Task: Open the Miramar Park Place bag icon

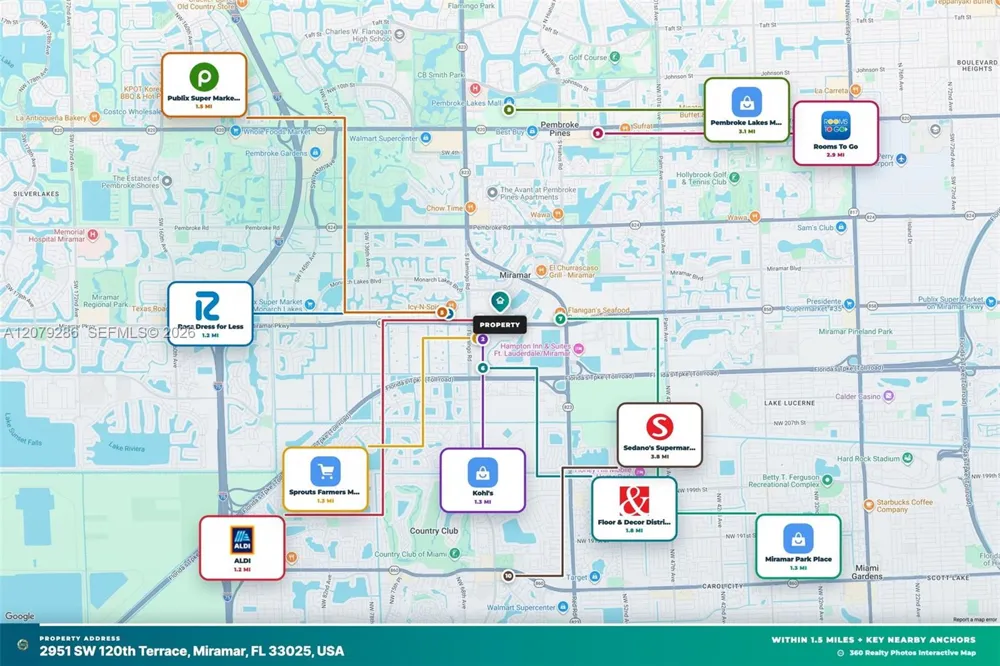Action: point(798,538)
